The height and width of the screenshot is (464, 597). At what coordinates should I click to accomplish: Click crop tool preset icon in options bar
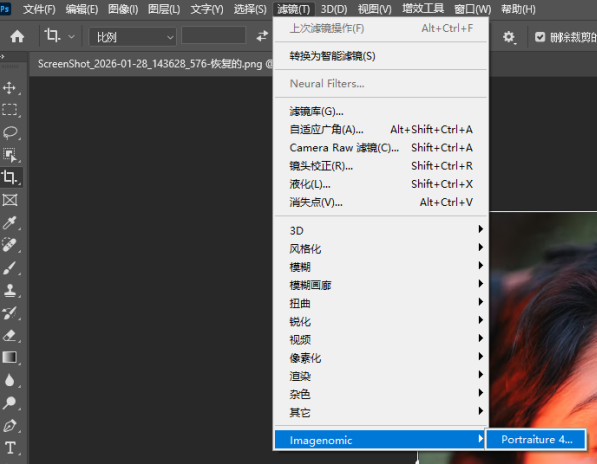tap(53, 36)
